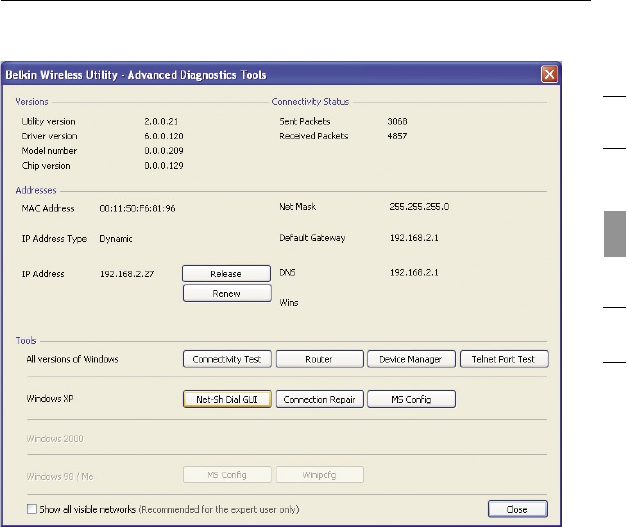Run the Connectivity Test tool
This screenshot has width=627, height=527.
[x=226, y=359]
